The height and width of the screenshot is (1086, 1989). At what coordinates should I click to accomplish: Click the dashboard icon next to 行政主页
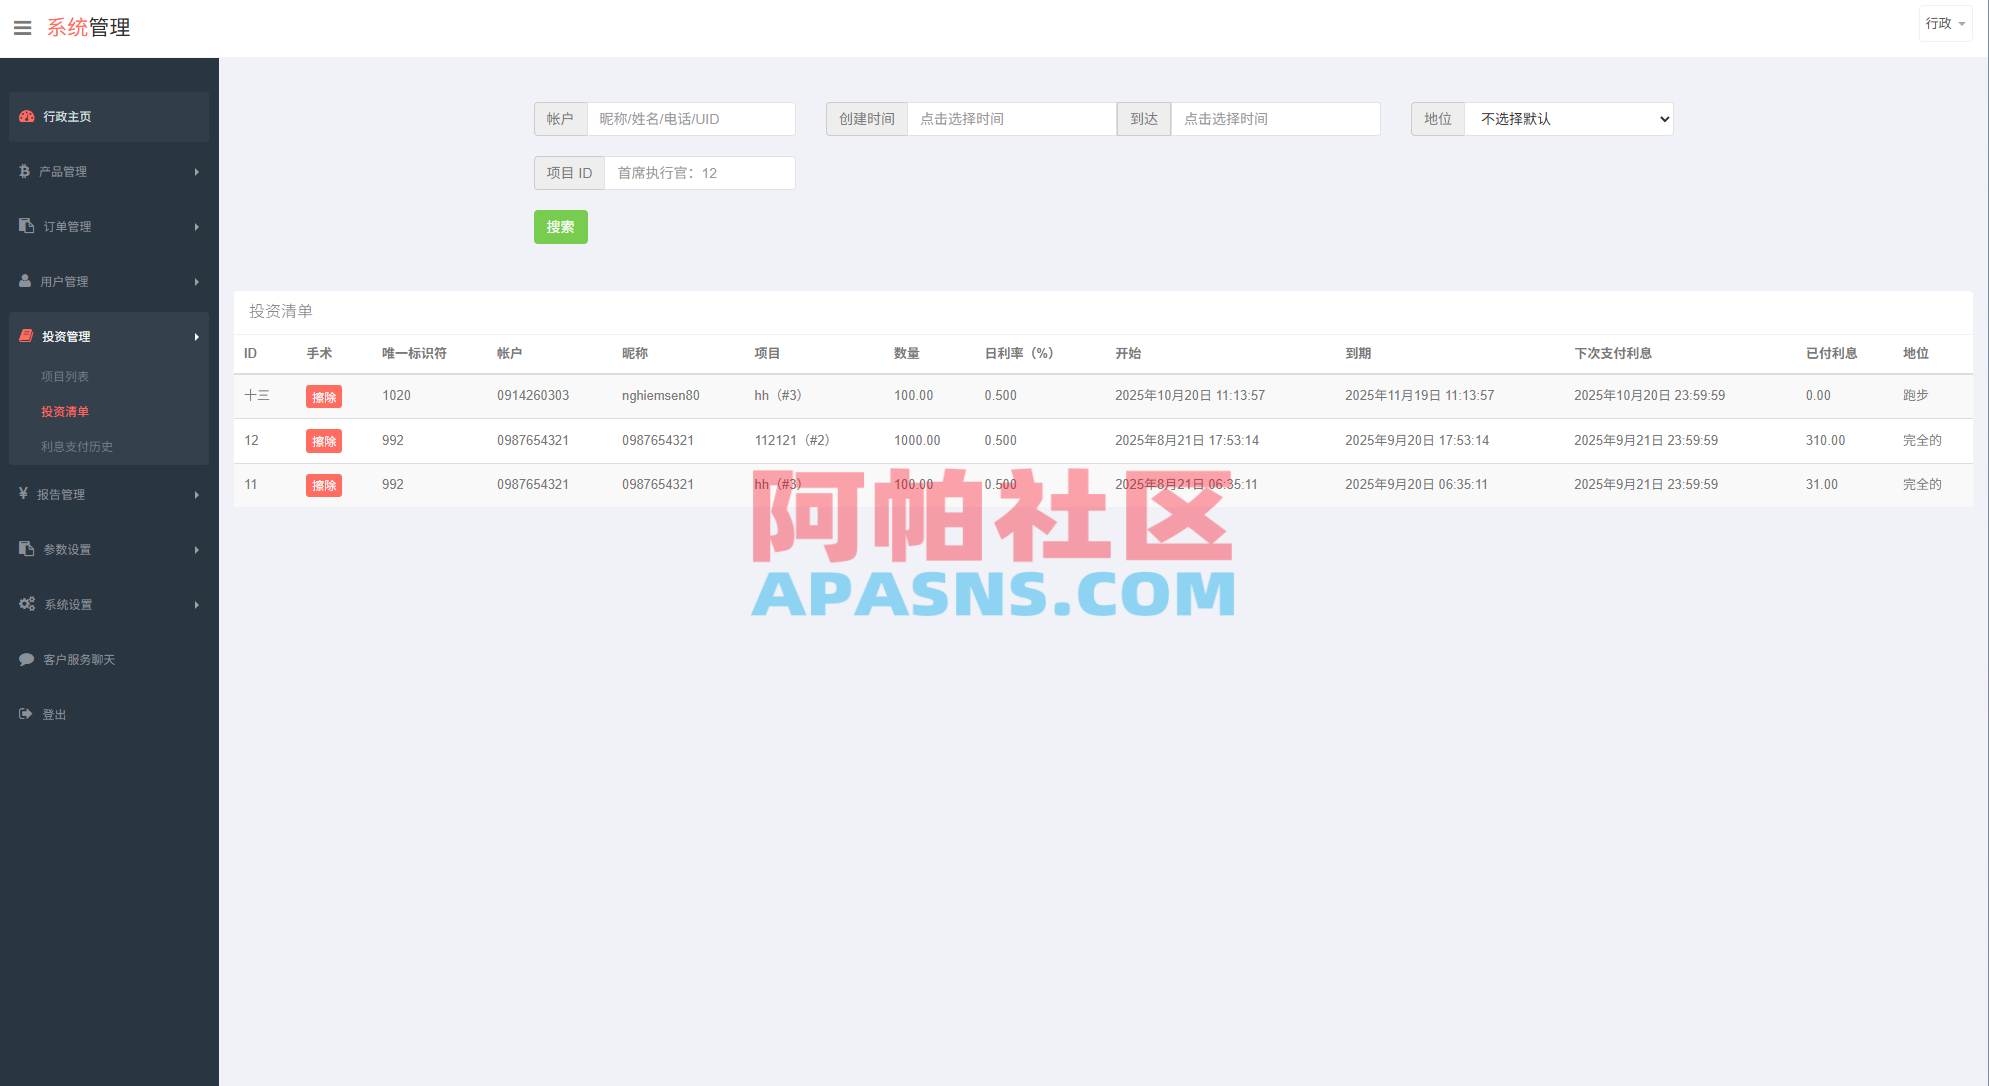25,117
